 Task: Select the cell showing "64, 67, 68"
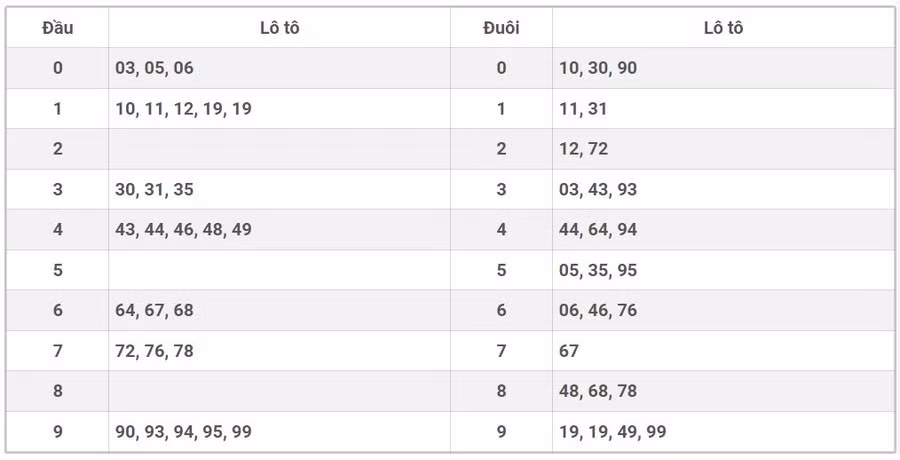tap(155, 311)
